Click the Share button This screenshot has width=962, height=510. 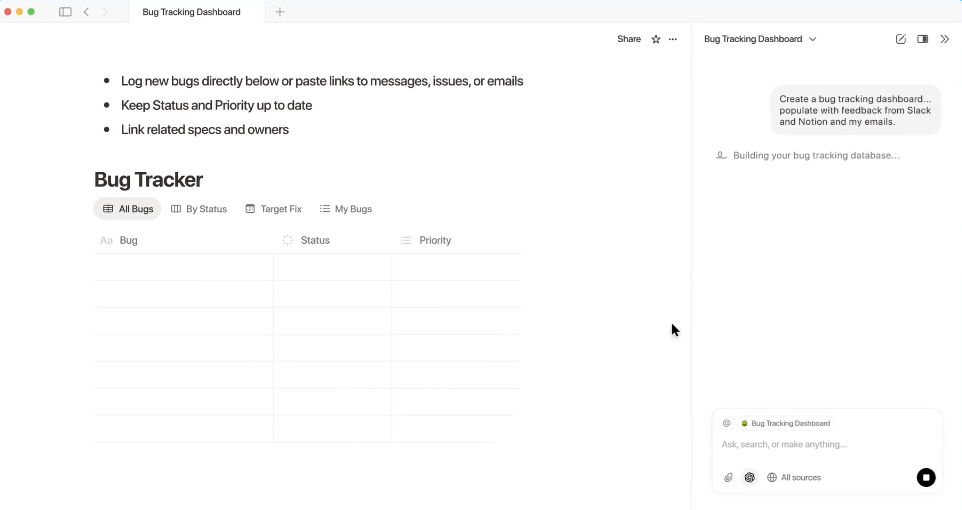[x=629, y=39]
